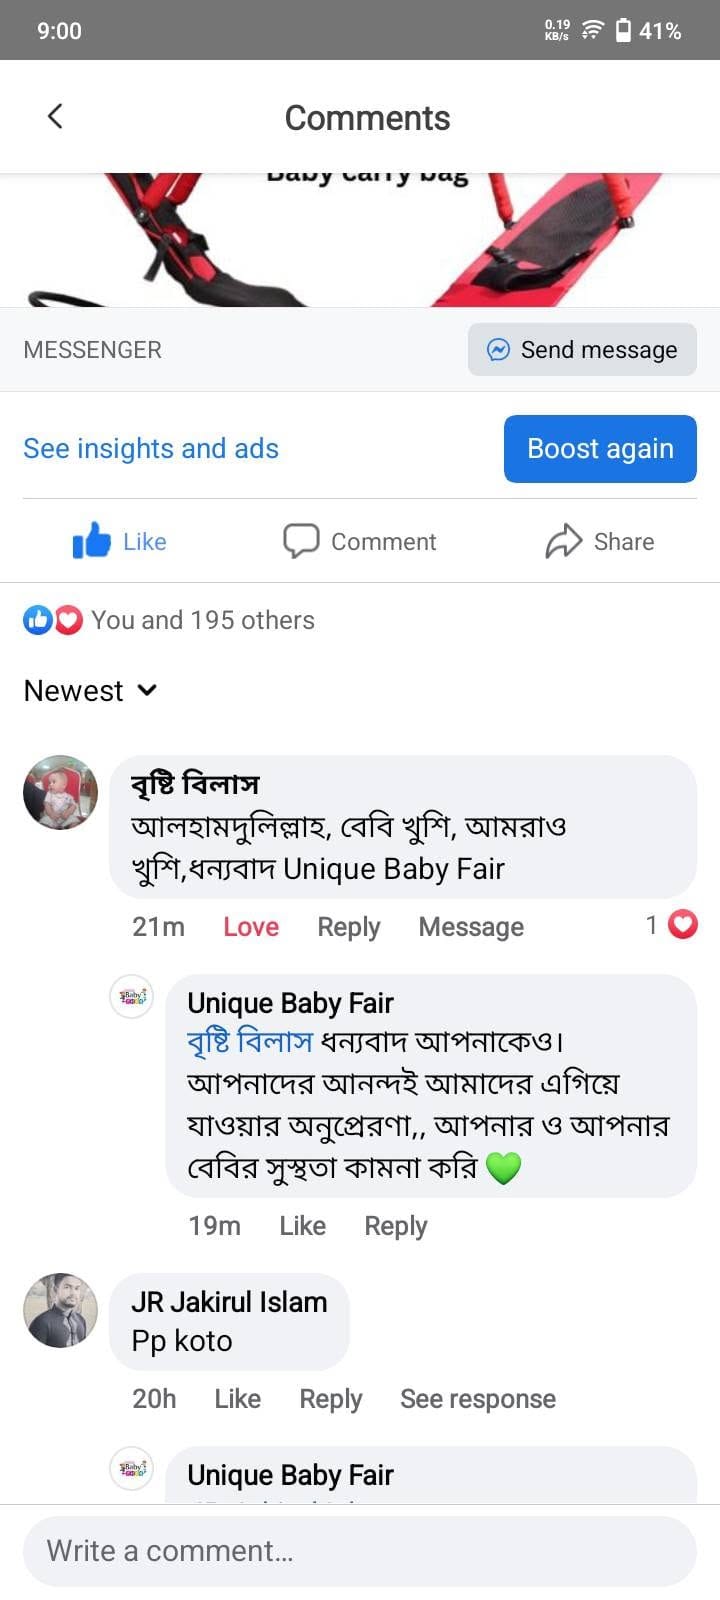Tap the thumbs-up Like icon

coord(92,541)
